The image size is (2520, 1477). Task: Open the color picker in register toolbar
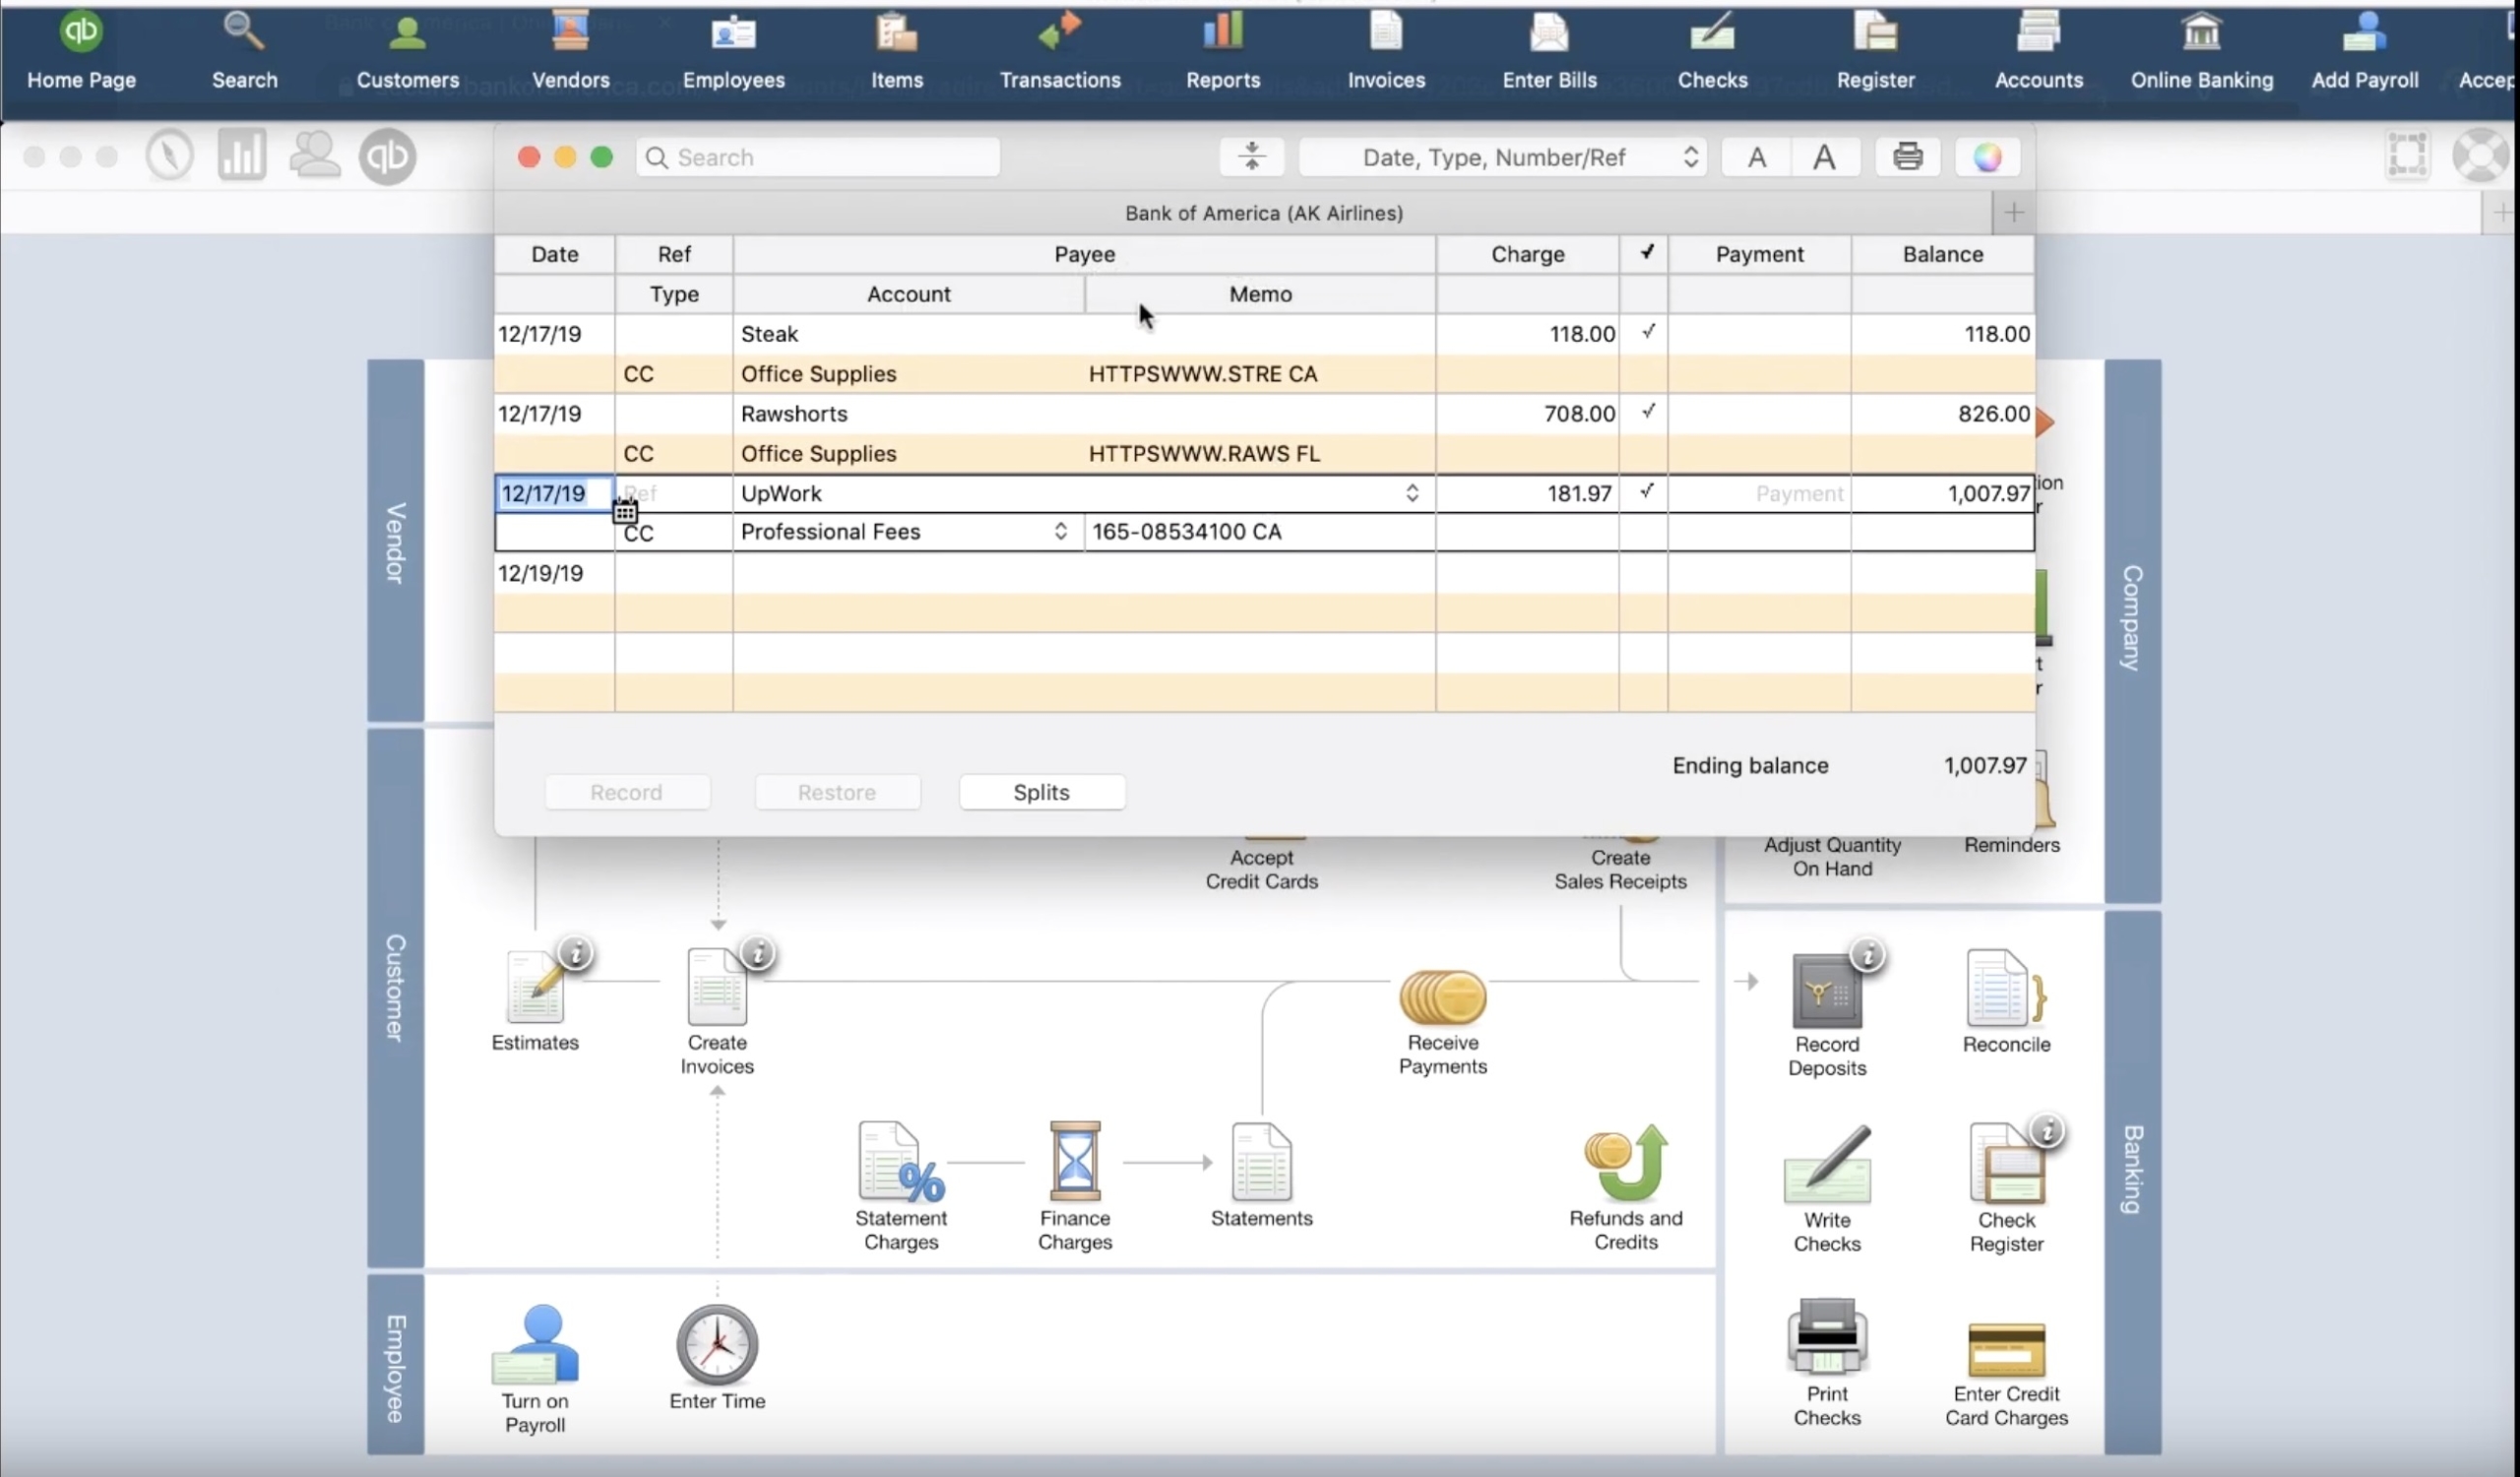[x=1987, y=157]
